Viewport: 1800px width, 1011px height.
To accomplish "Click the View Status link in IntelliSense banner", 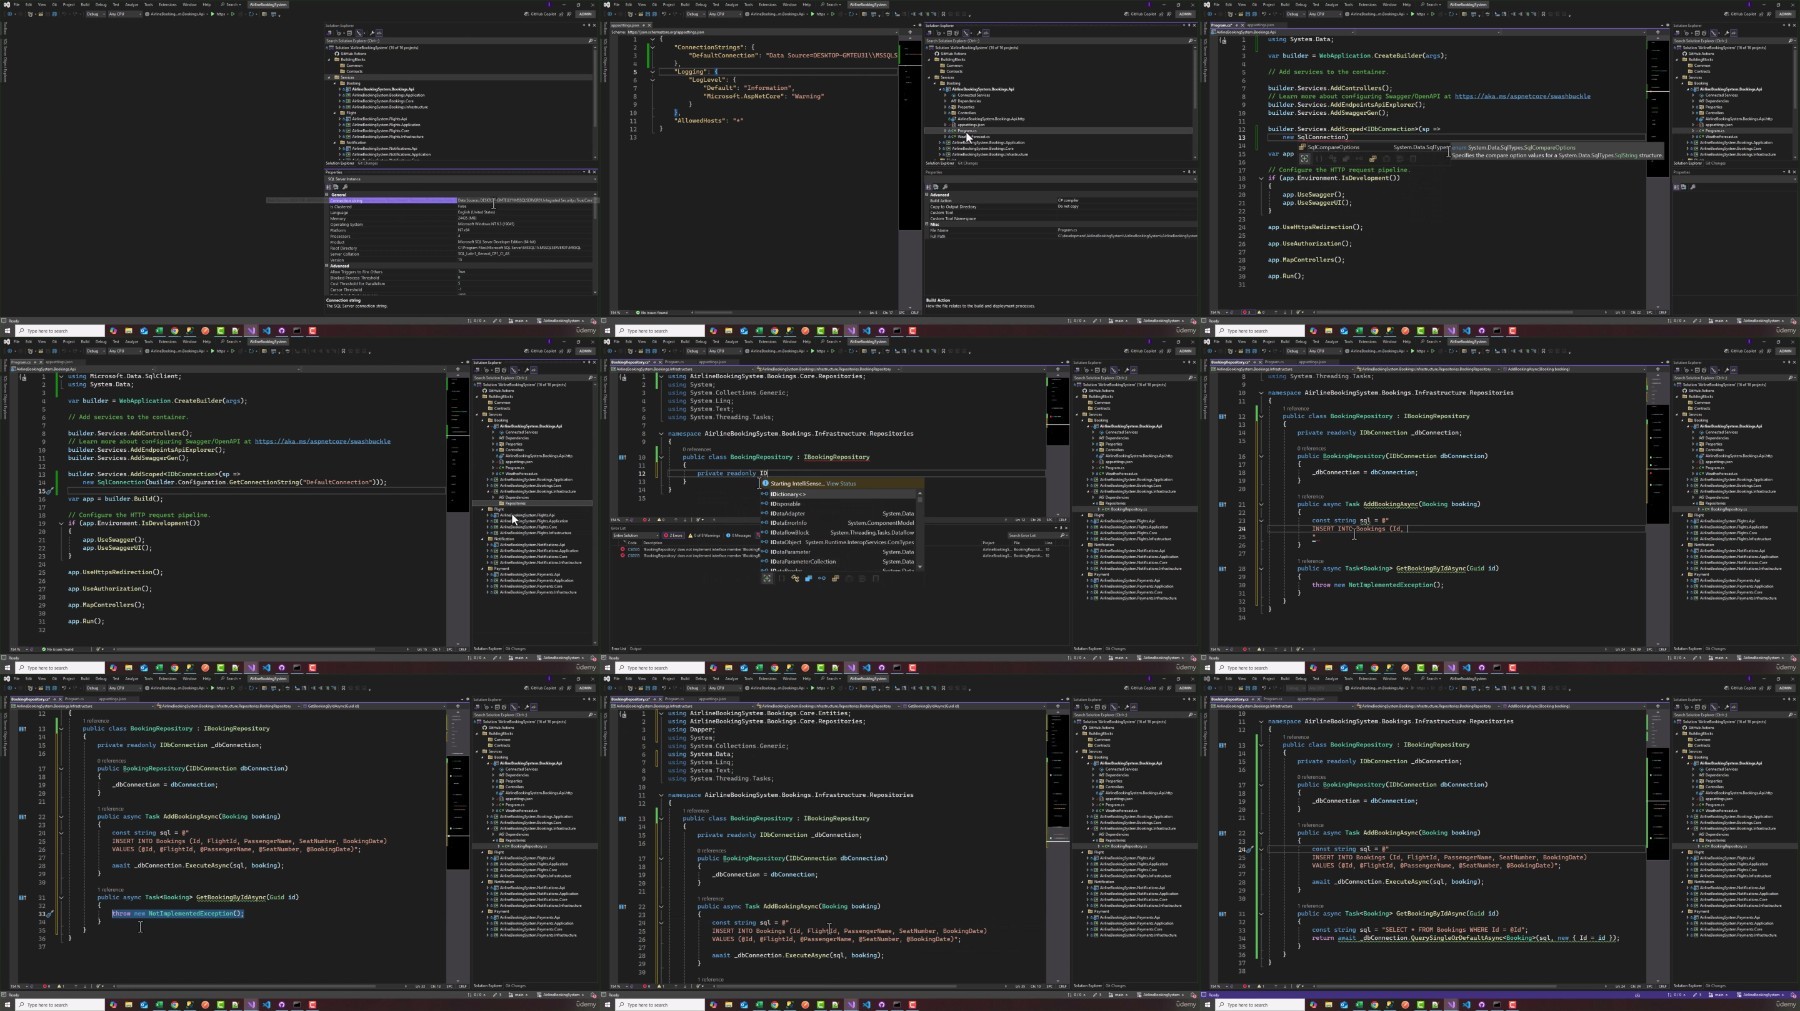I will 841,483.
